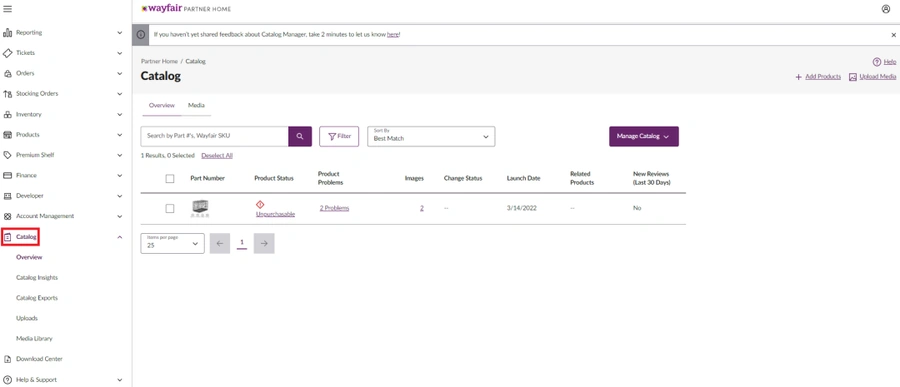Click the Reporting bar chart icon

click(x=7, y=33)
